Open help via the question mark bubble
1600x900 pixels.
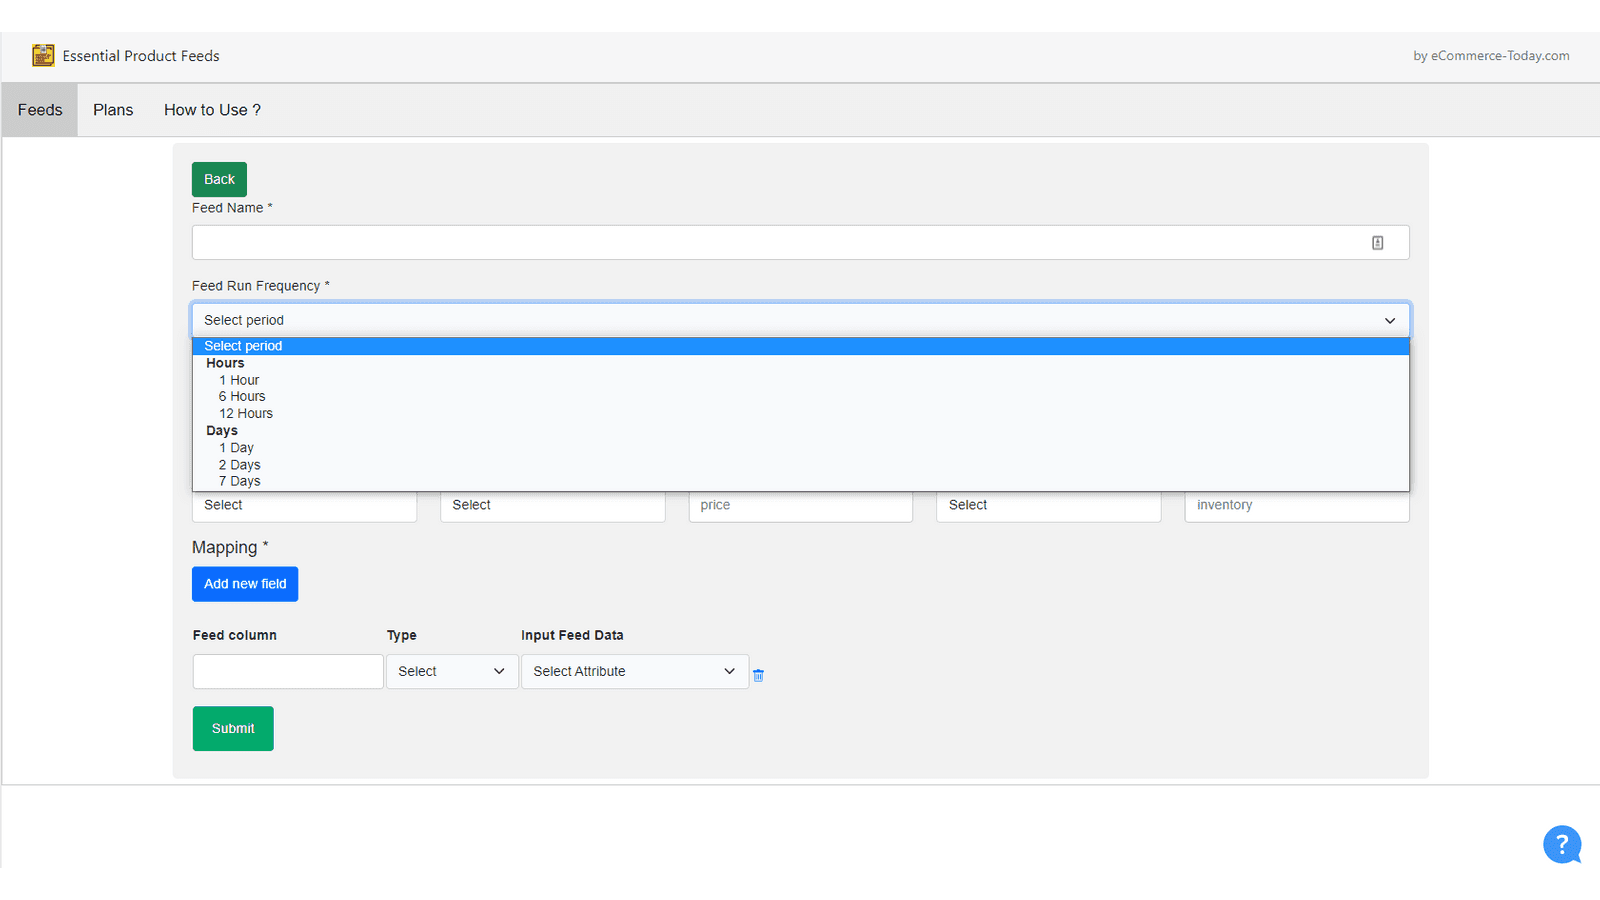coord(1562,844)
